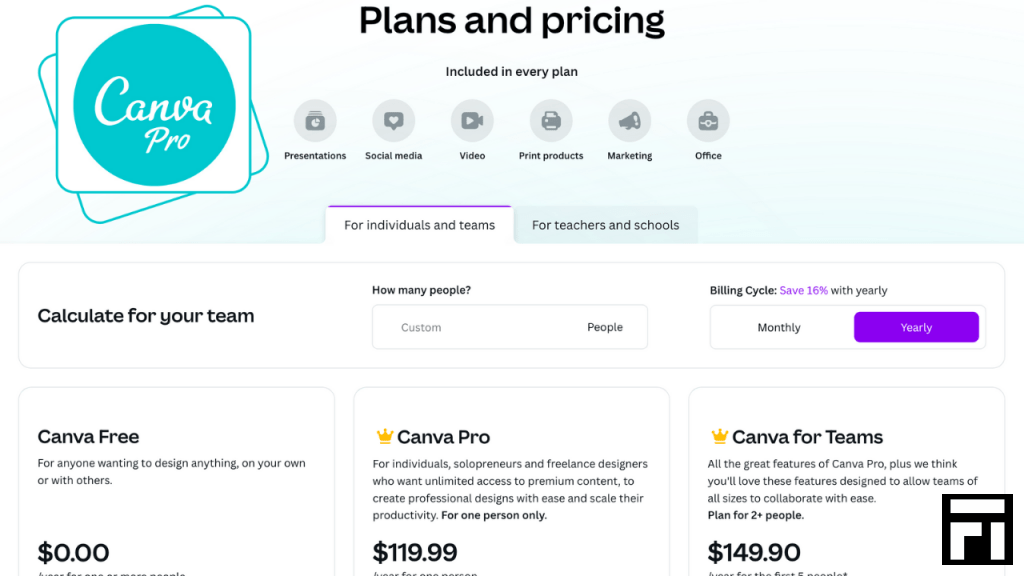Select the Canva Pro plan title

tap(443, 437)
